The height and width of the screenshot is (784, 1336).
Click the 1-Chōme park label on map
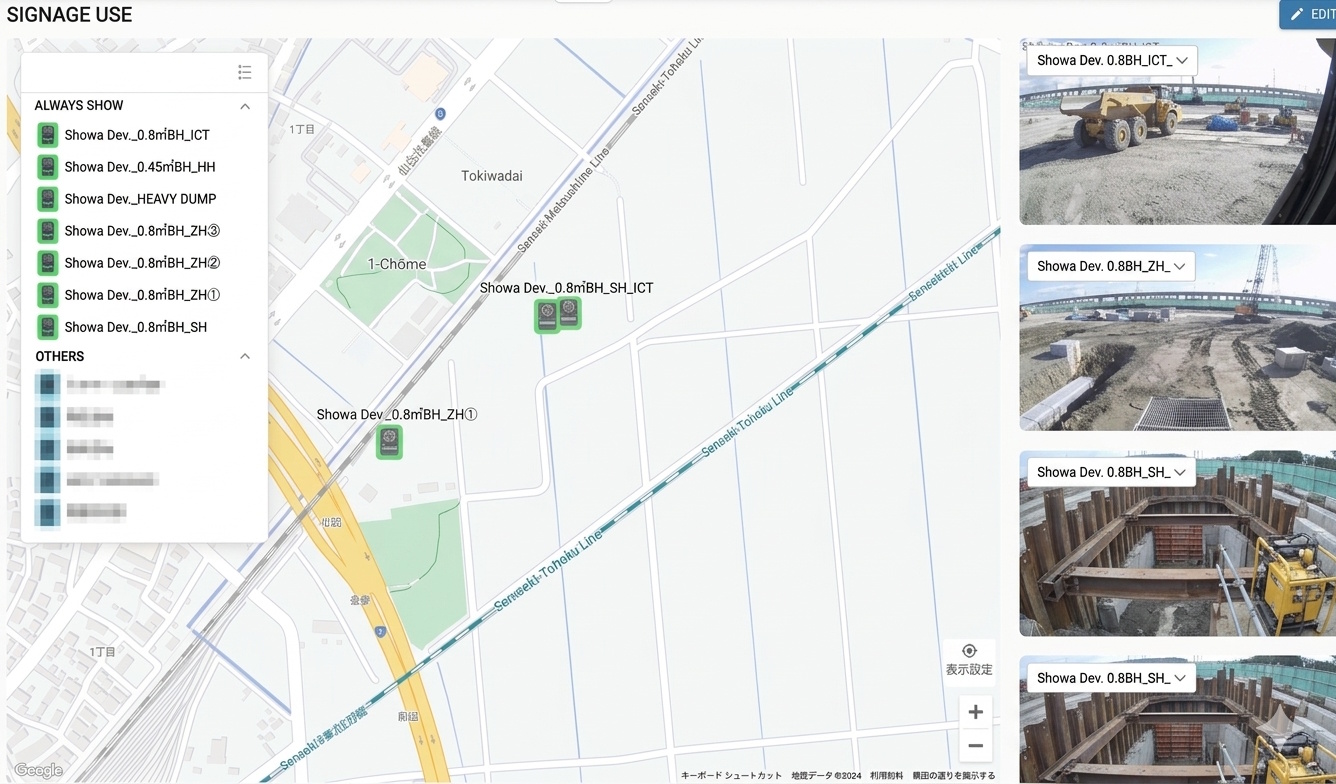pyautogui.click(x=397, y=264)
